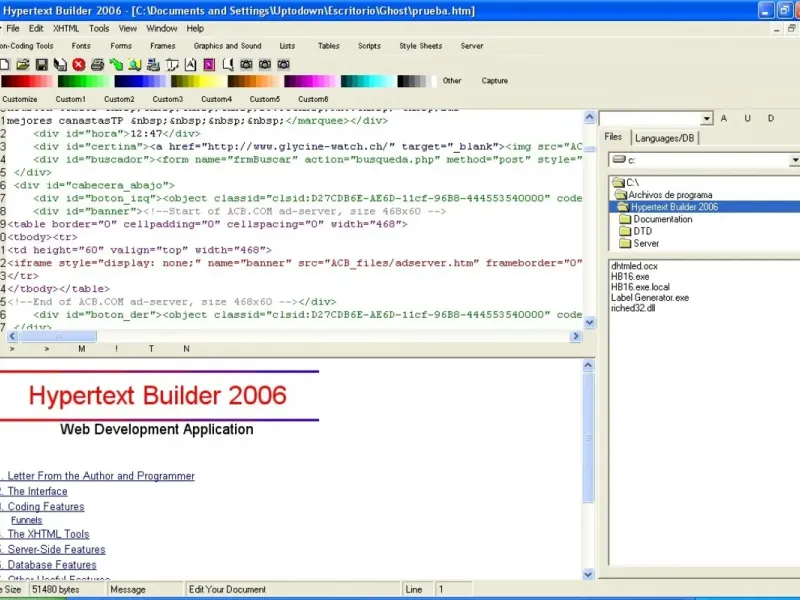This screenshot has width=800, height=600.
Task: Click the page with letter A icon
Action: click(190, 65)
